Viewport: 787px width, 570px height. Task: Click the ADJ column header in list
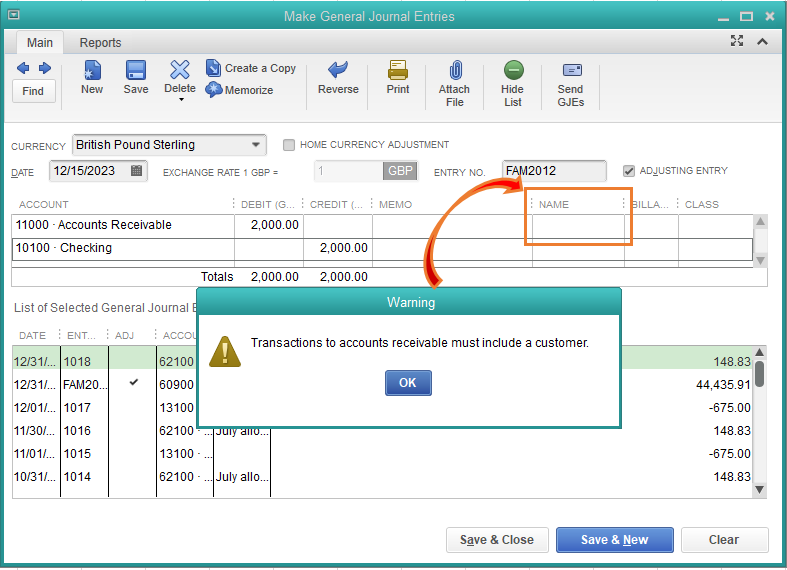tap(124, 336)
